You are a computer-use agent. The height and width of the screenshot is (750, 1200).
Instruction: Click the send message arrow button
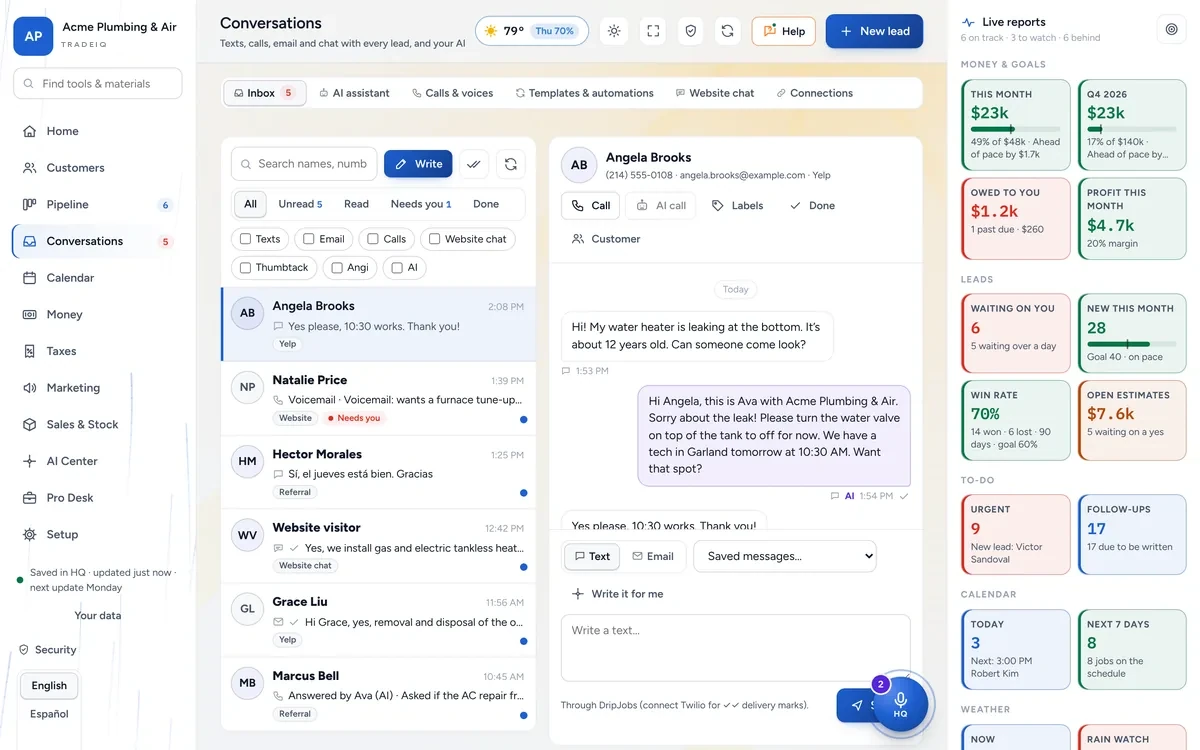856,705
